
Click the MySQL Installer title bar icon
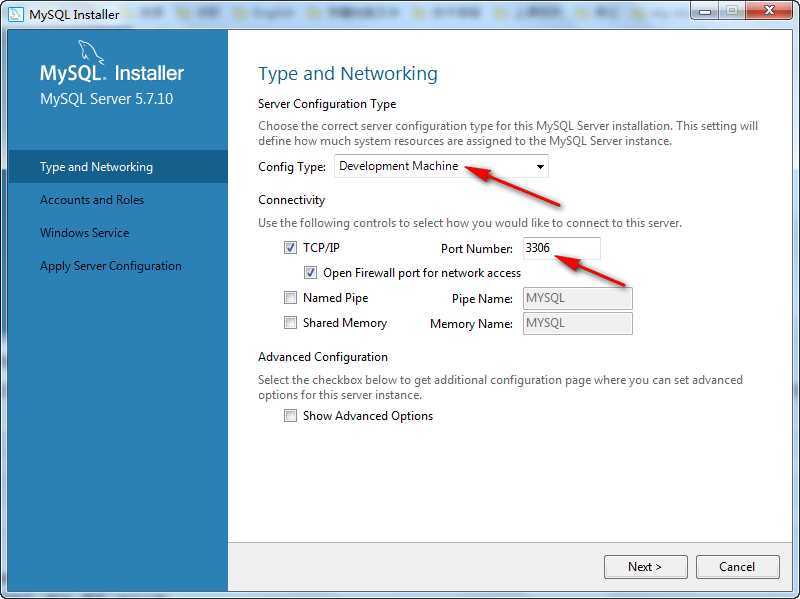click(15, 14)
